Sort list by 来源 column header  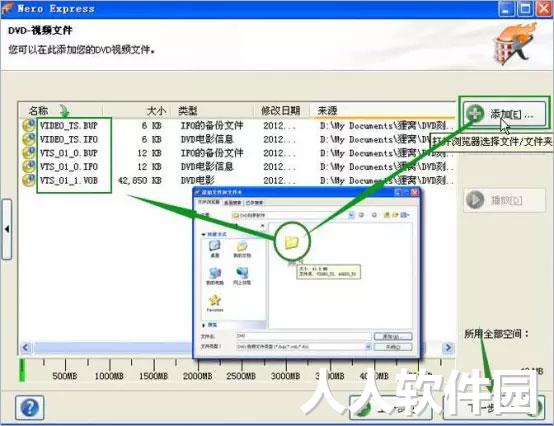tap(327, 111)
